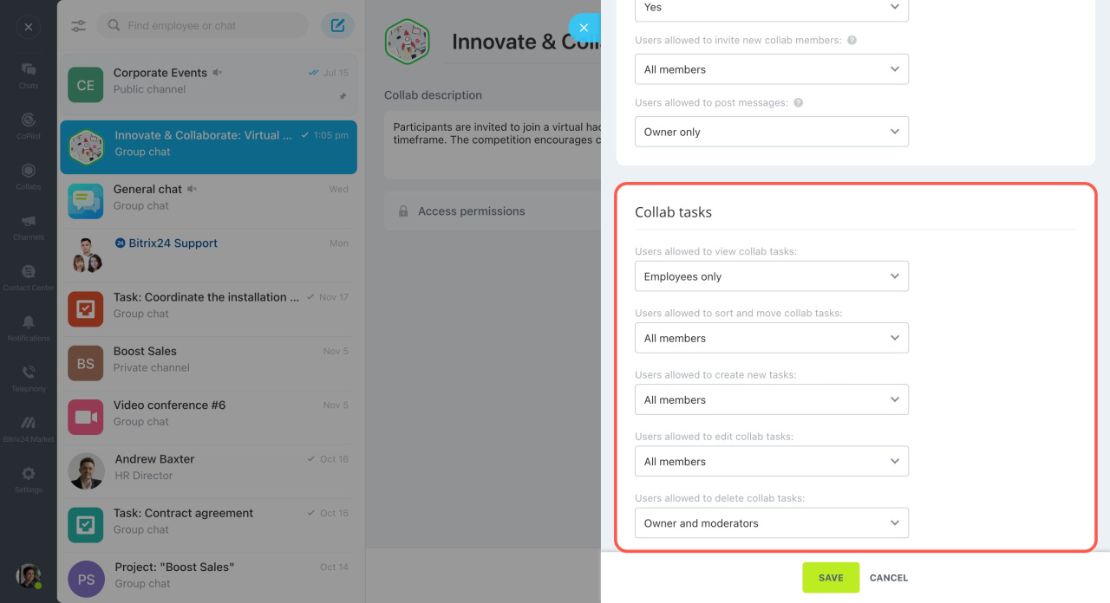The image size is (1110, 603).
Task: Open Notifications bell in the sidebar
Action: (28, 328)
